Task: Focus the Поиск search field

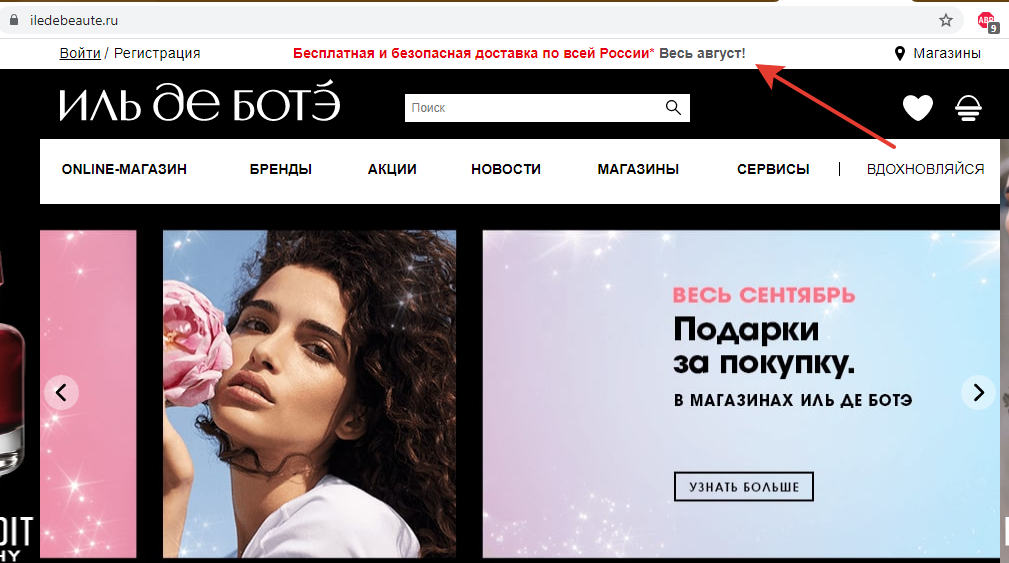Action: click(x=534, y=107)
